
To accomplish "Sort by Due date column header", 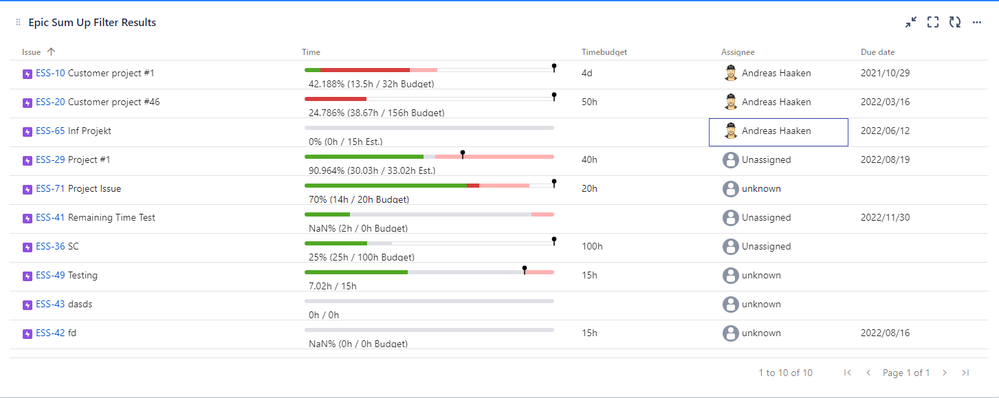I will click(x=877, y=52).
